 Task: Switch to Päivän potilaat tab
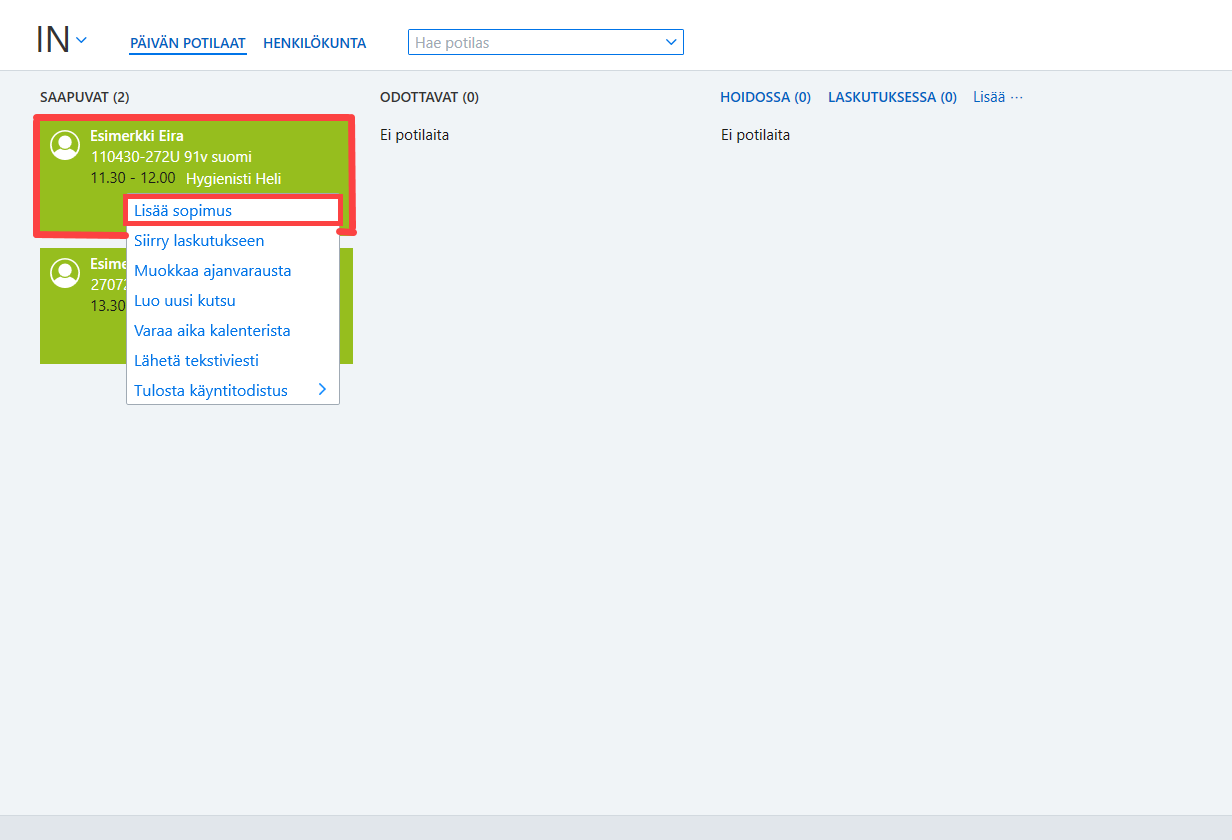tap(188, 43)
